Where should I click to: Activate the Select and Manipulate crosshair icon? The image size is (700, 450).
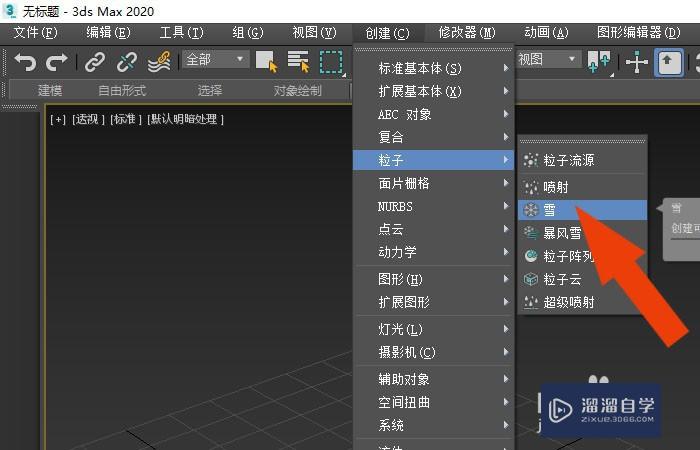click(x=637, y=62)
